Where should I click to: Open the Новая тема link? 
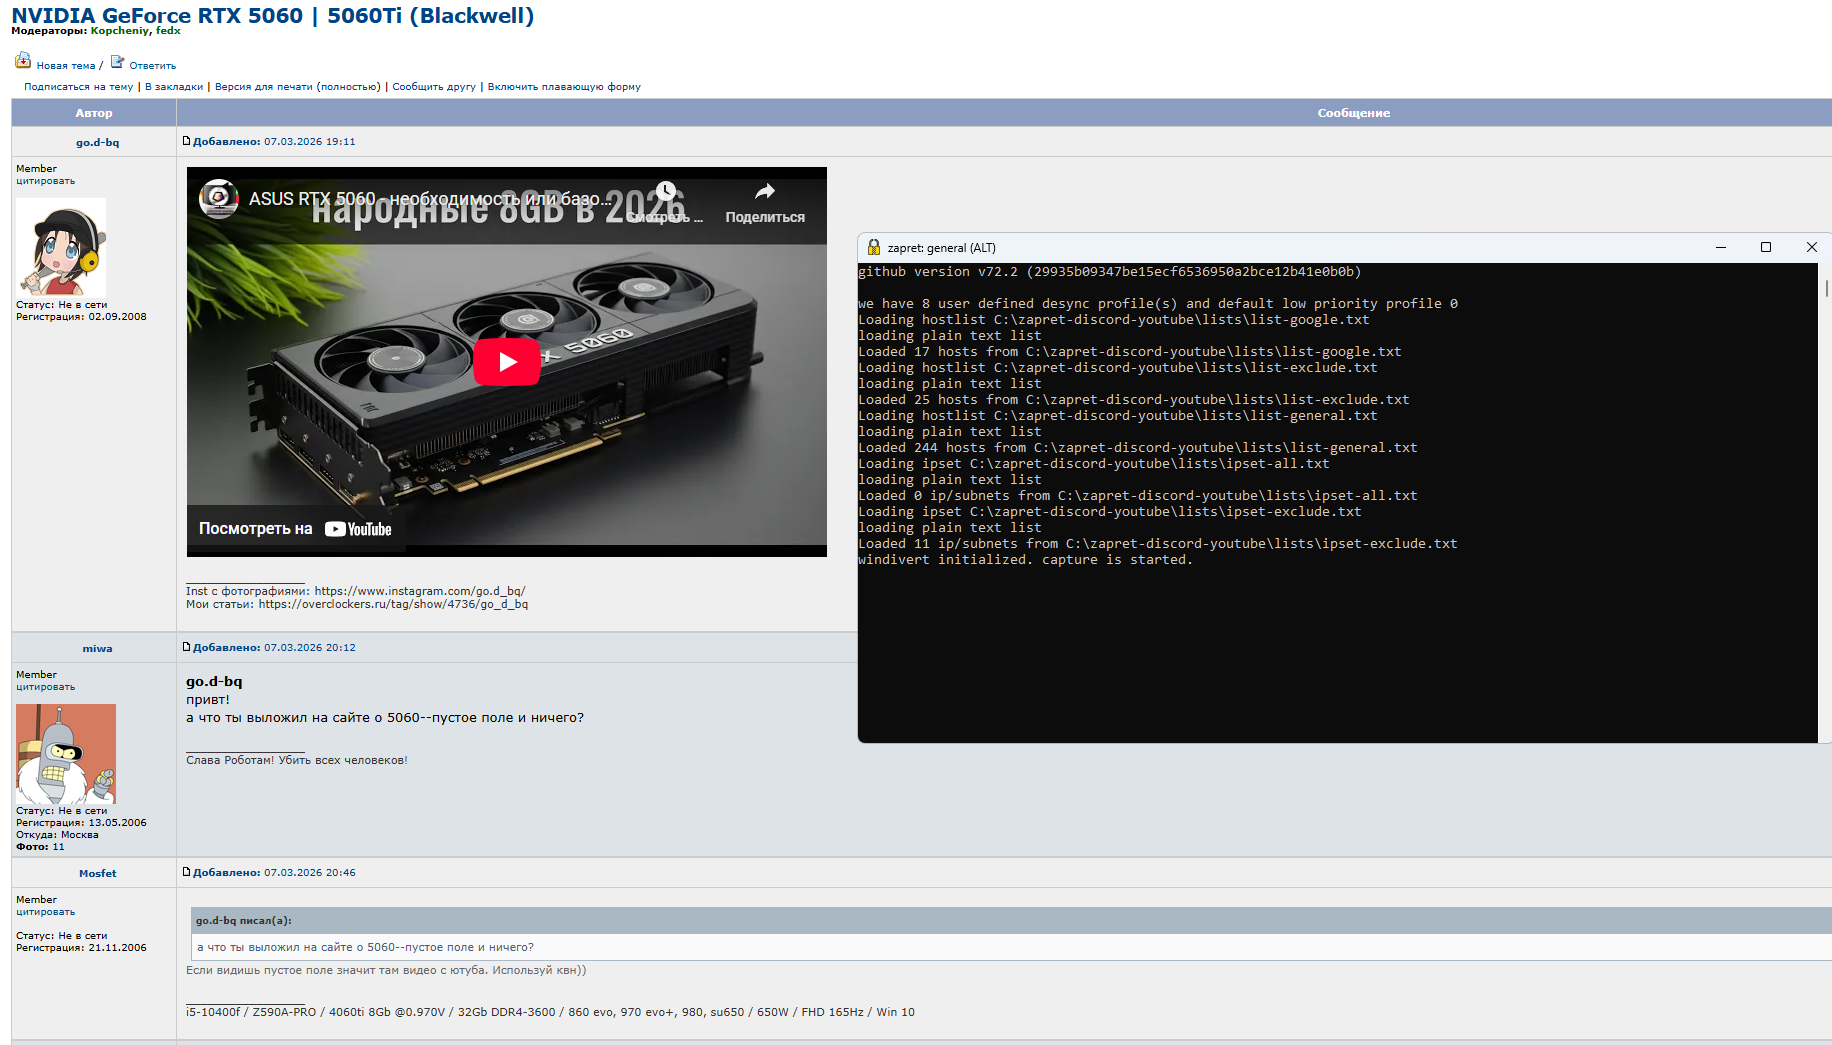point(66,66)
